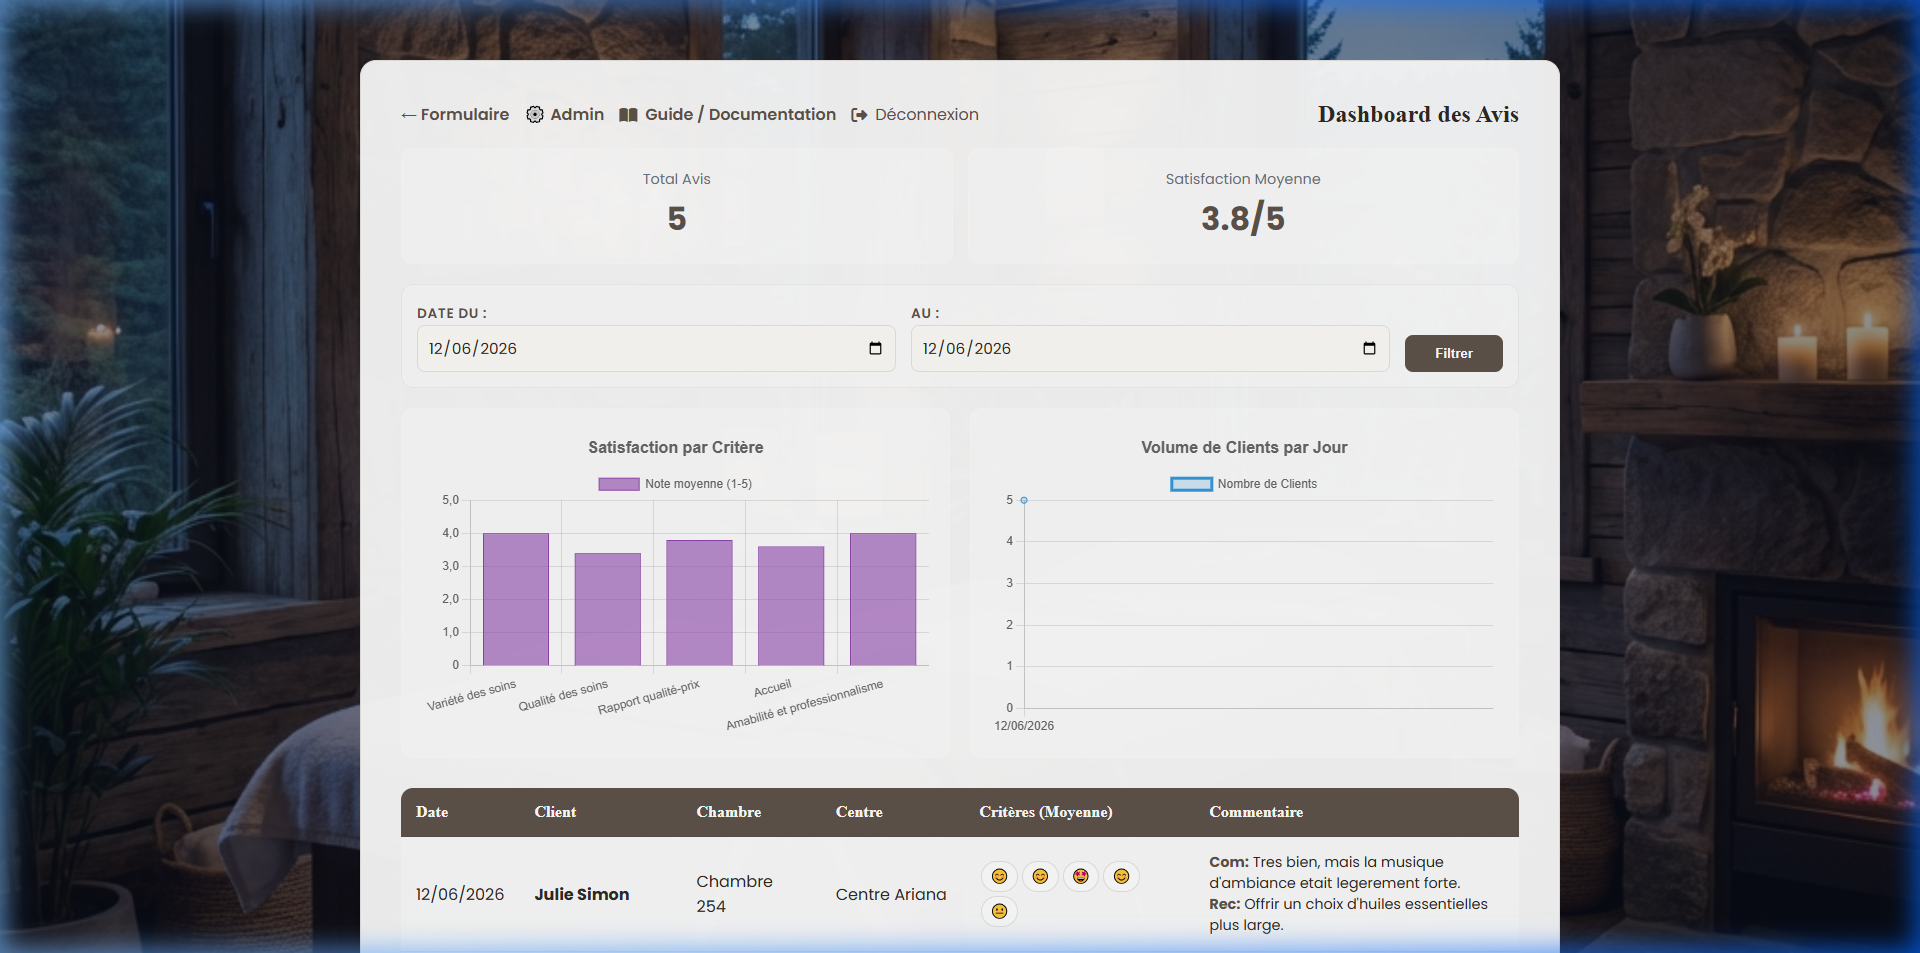
Task: Click the data point on Volume de Clients chart
Action: [x=1024, y=500]
